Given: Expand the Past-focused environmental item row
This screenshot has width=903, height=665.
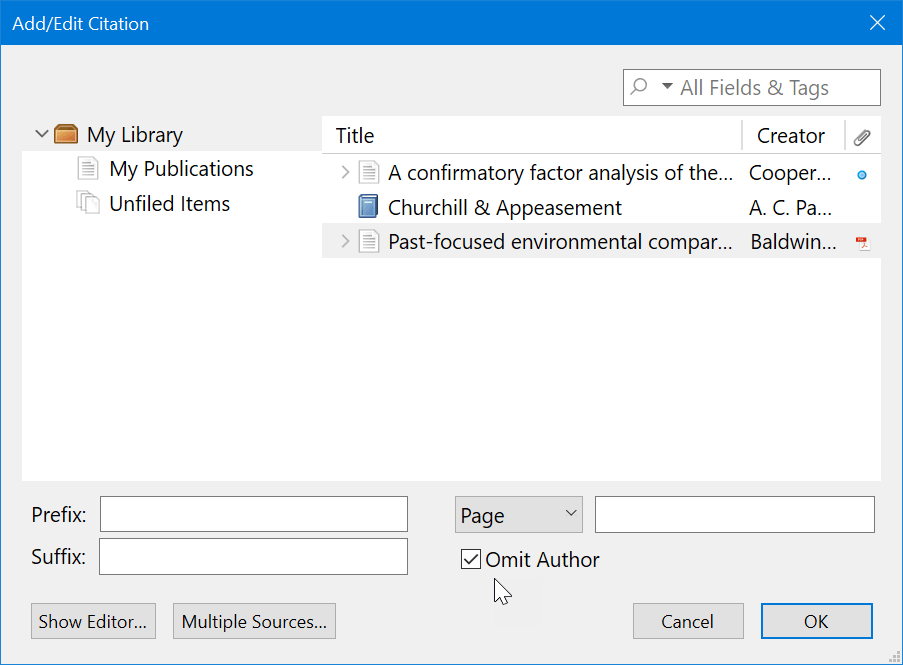Looking at the screenshot, I should tap(346, 241).
